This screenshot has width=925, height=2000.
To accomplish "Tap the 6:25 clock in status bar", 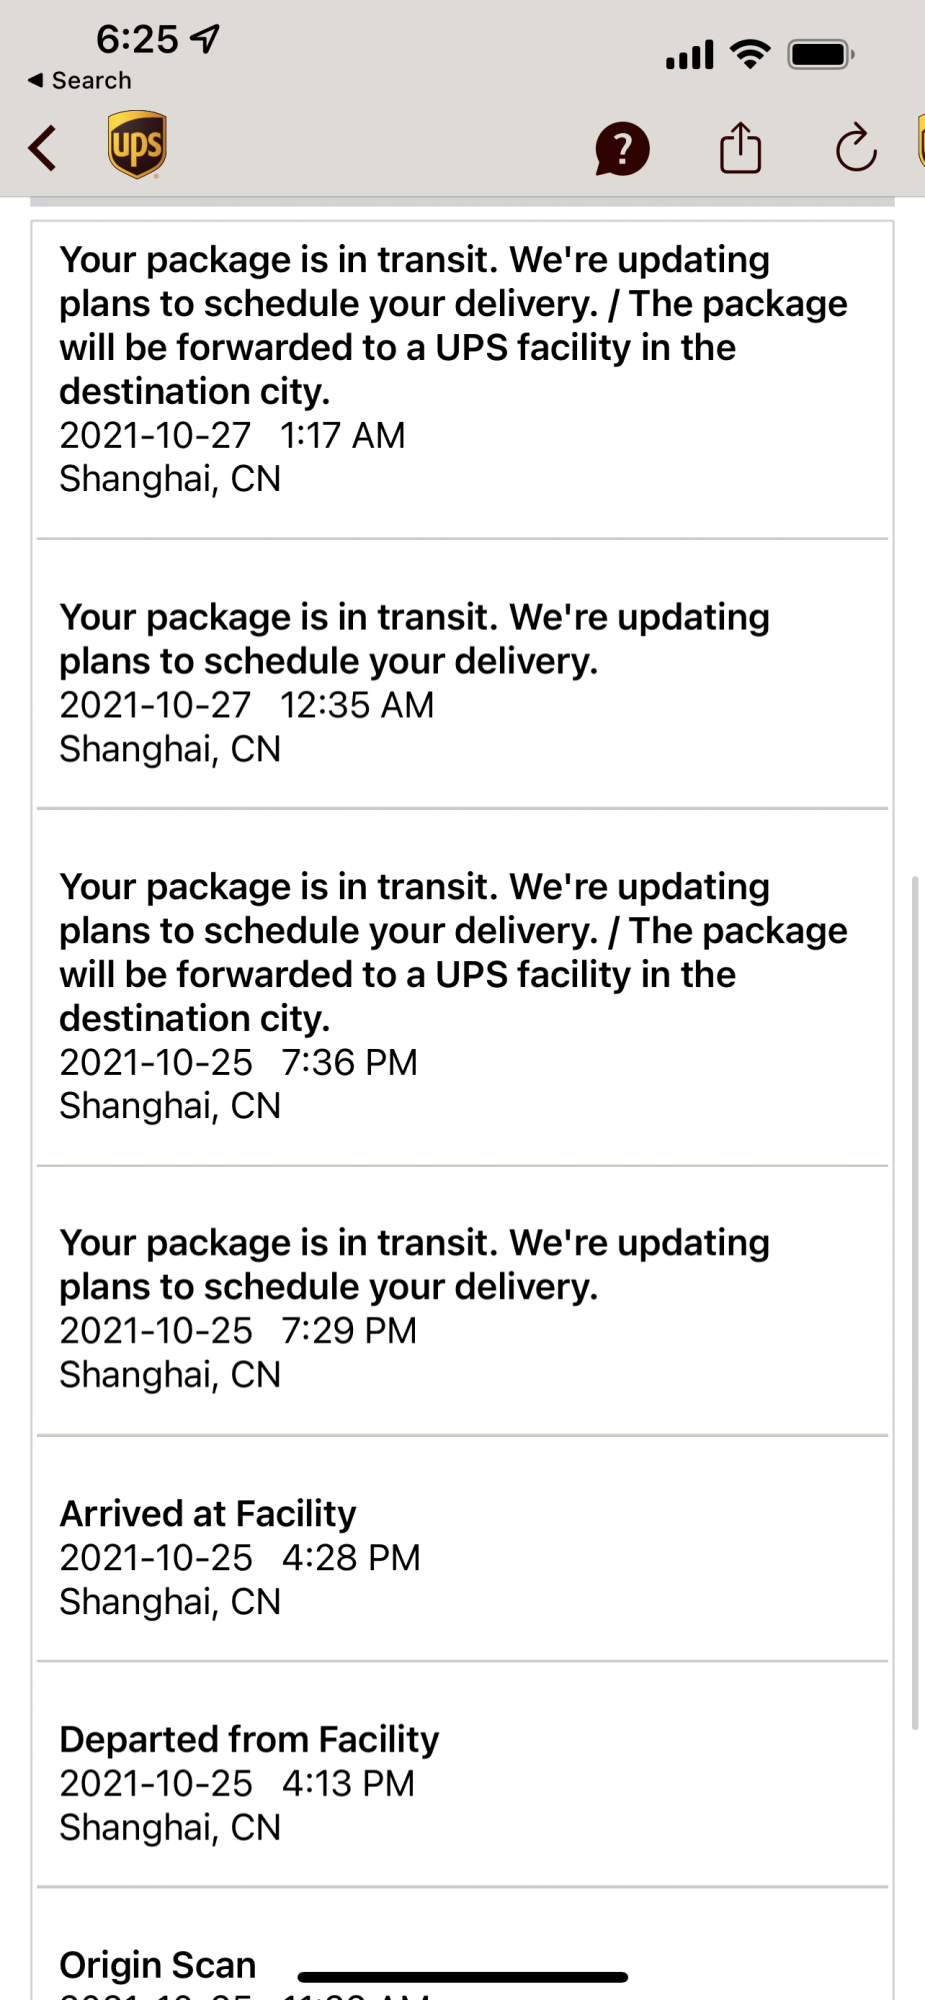I will click(x=137, y=39).
